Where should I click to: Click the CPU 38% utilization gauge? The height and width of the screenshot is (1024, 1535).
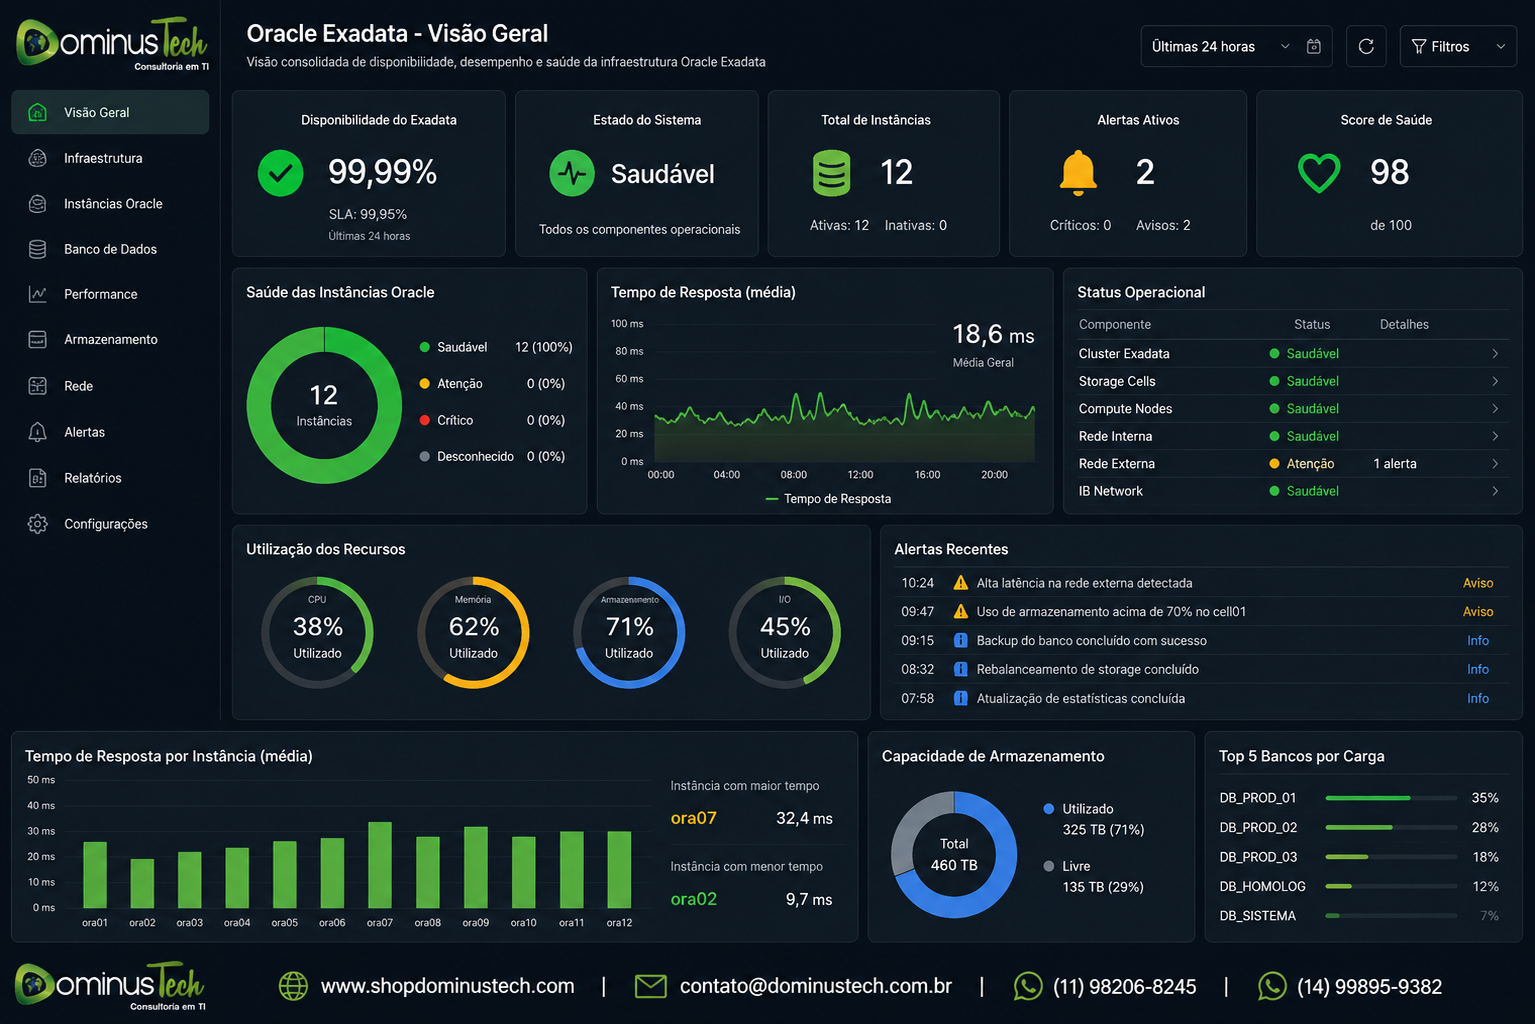[317, 632]
